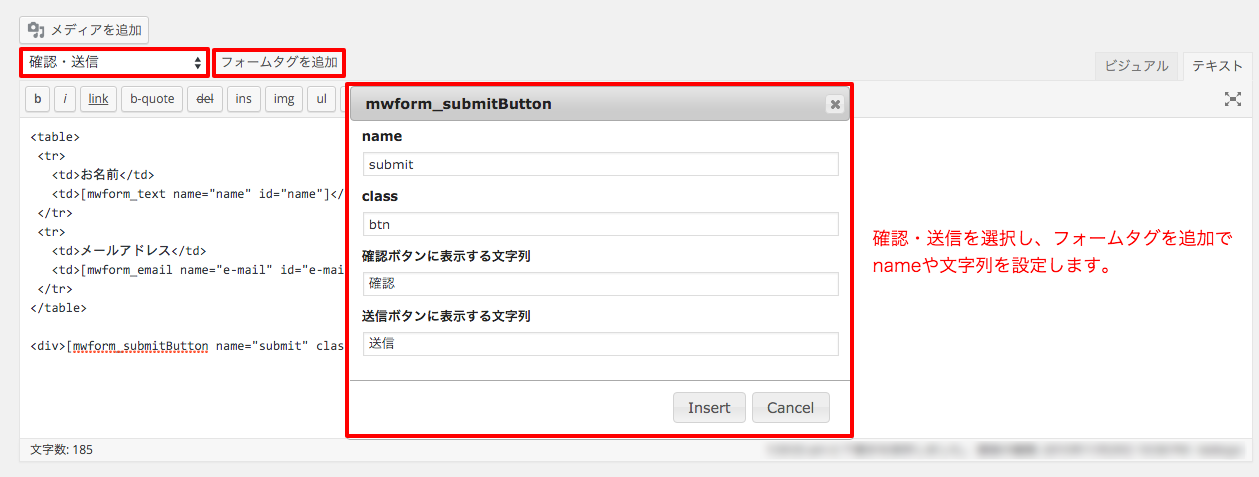Viewport: 1259px width, 477px height.
Task: Insert a link using the link quicktag
Action: [98, 99]
